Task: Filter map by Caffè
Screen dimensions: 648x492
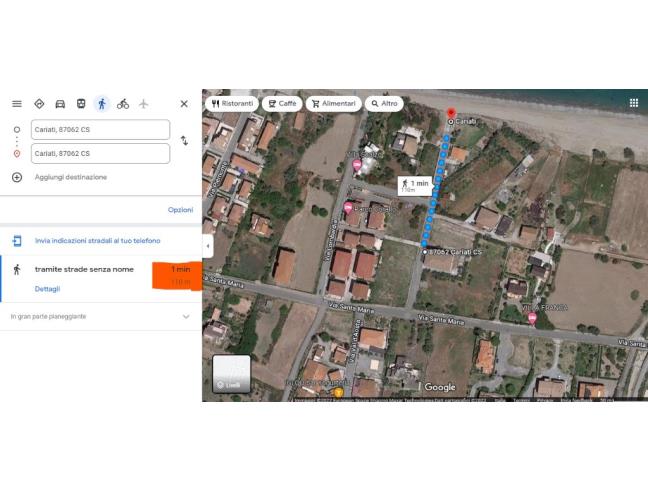Action: (x=282, y=103)
